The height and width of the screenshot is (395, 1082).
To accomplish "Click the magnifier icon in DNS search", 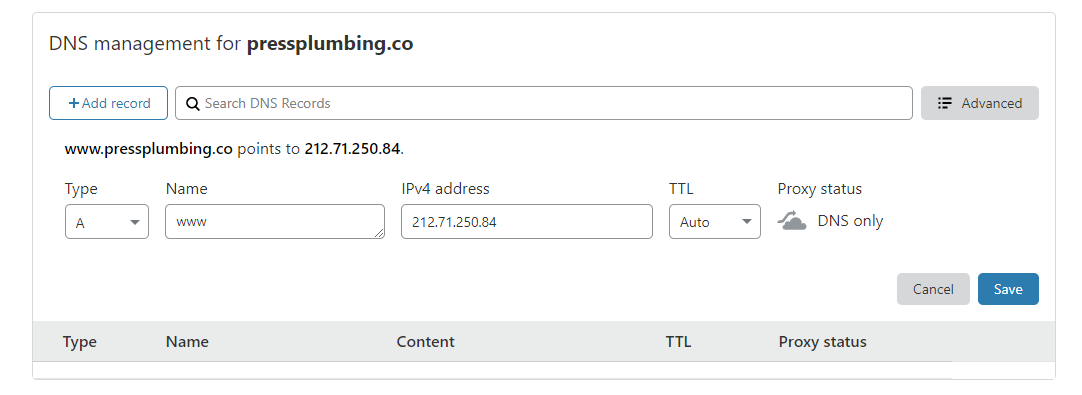I will 193,104.
